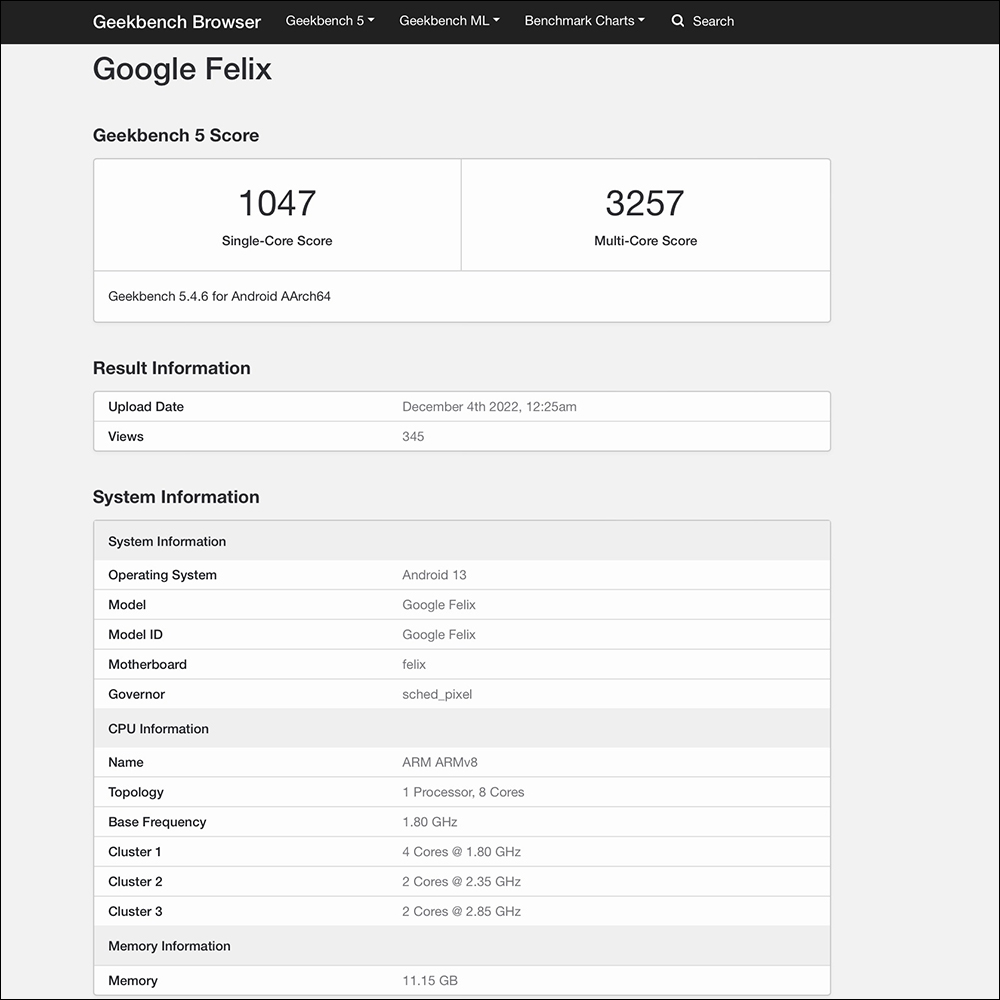The image size is (1000, 1000).
Task: Select the single-core score 1047
Action: (277, 203)
